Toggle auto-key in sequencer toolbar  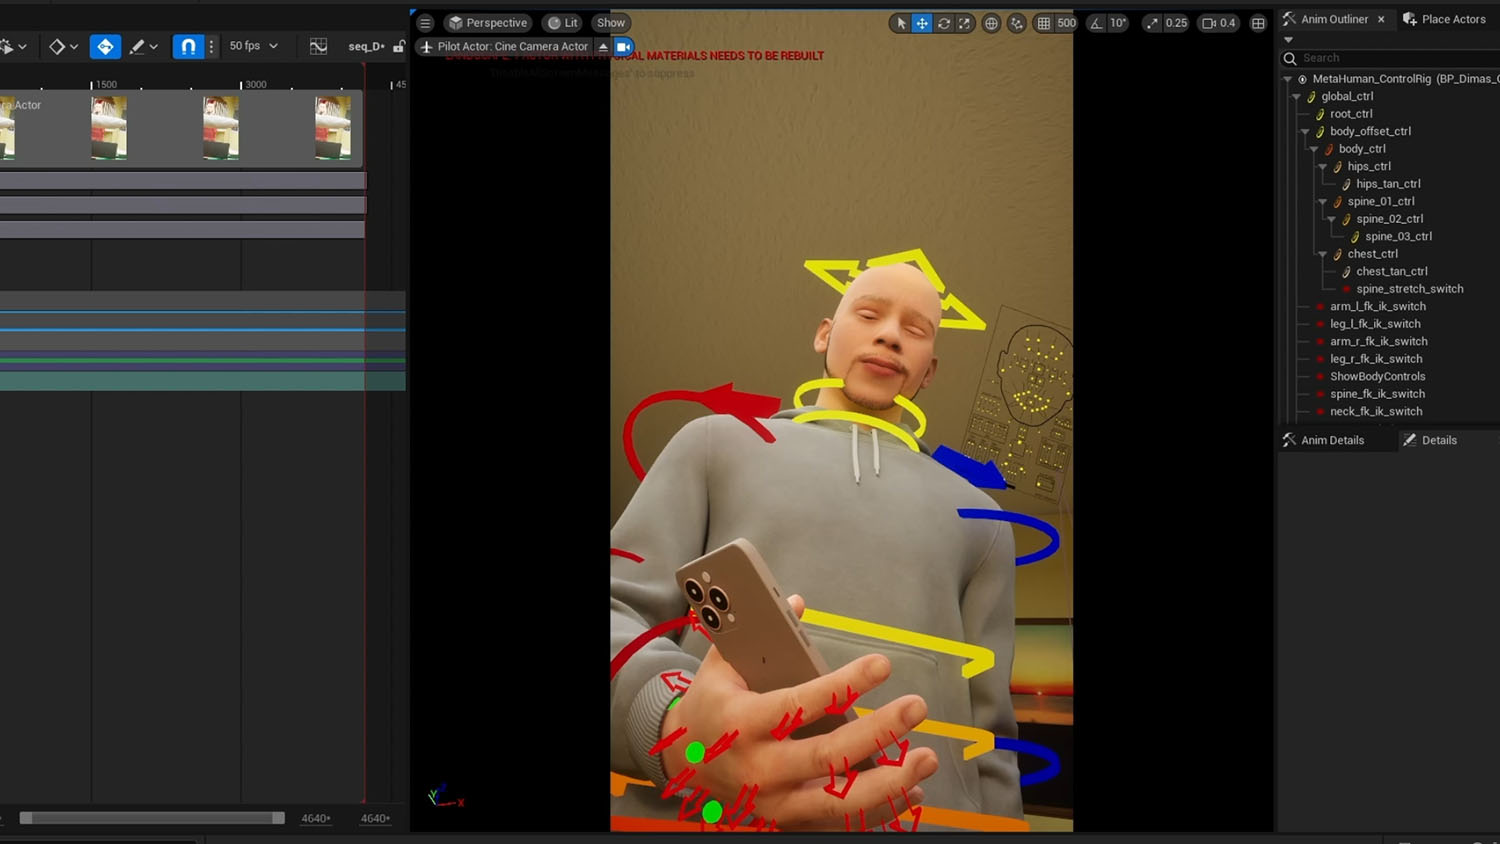105,46
